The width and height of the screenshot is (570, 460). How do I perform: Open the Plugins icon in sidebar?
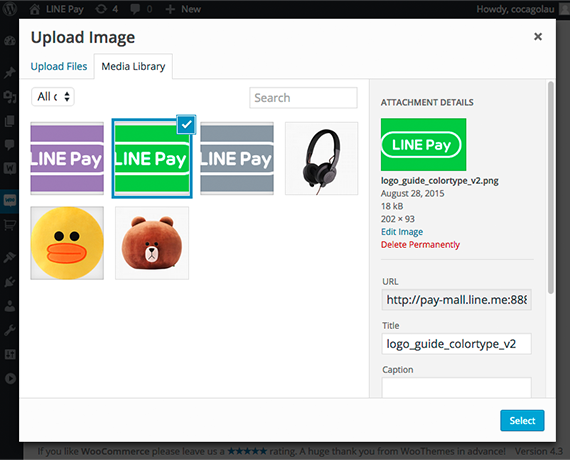[x=10, y=281]
